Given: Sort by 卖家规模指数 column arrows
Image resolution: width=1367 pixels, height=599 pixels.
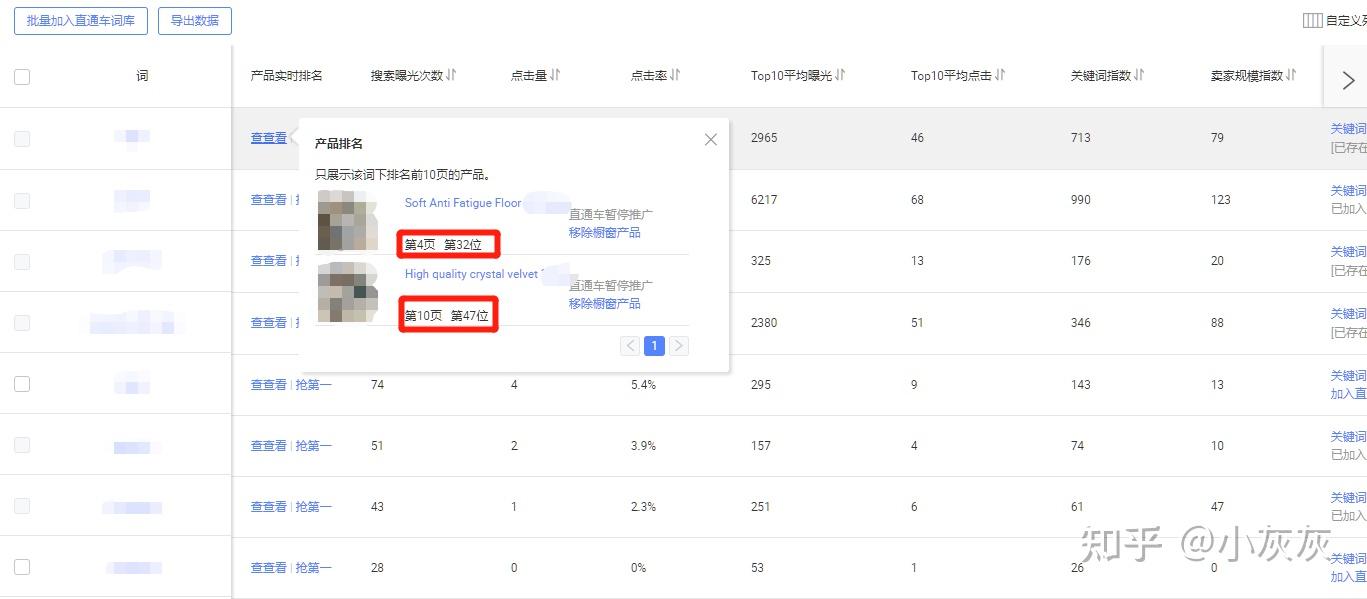Looking at the screenshot, I should pos(1291,75).
